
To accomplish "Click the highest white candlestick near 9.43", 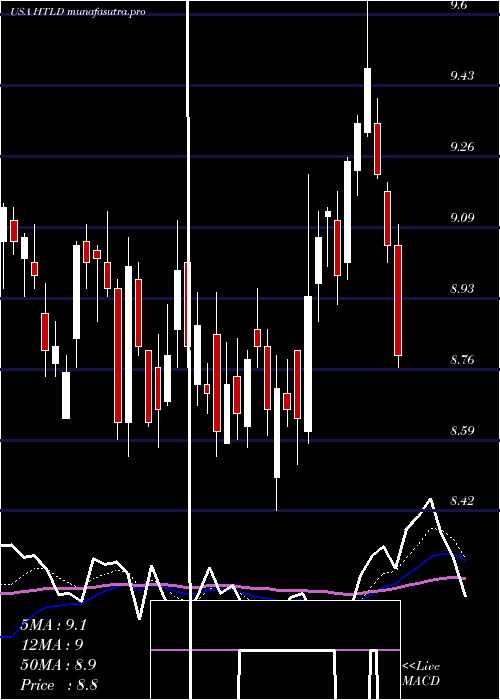I will pyautogui.click(x=367, y=100).
